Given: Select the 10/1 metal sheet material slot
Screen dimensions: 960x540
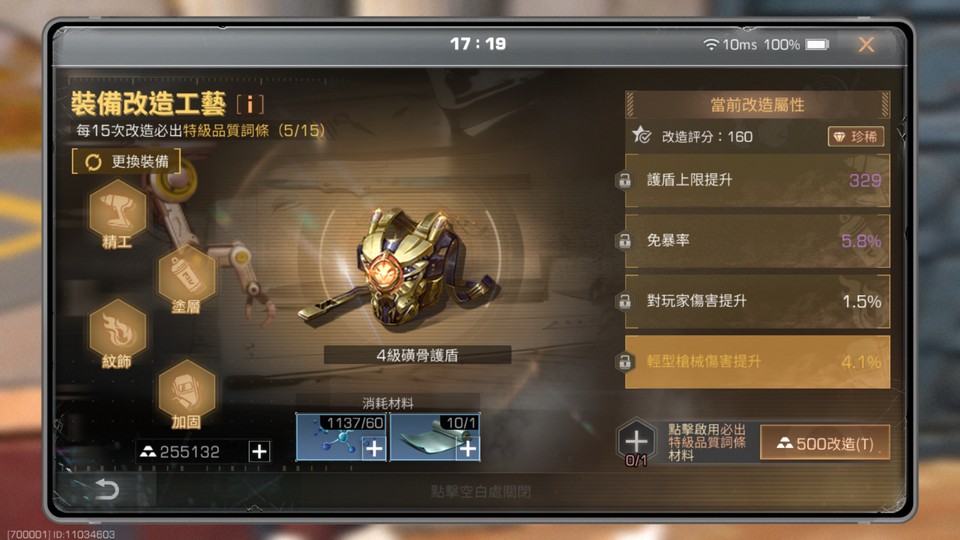Looking at the screenshot, I should click(435, 437).
